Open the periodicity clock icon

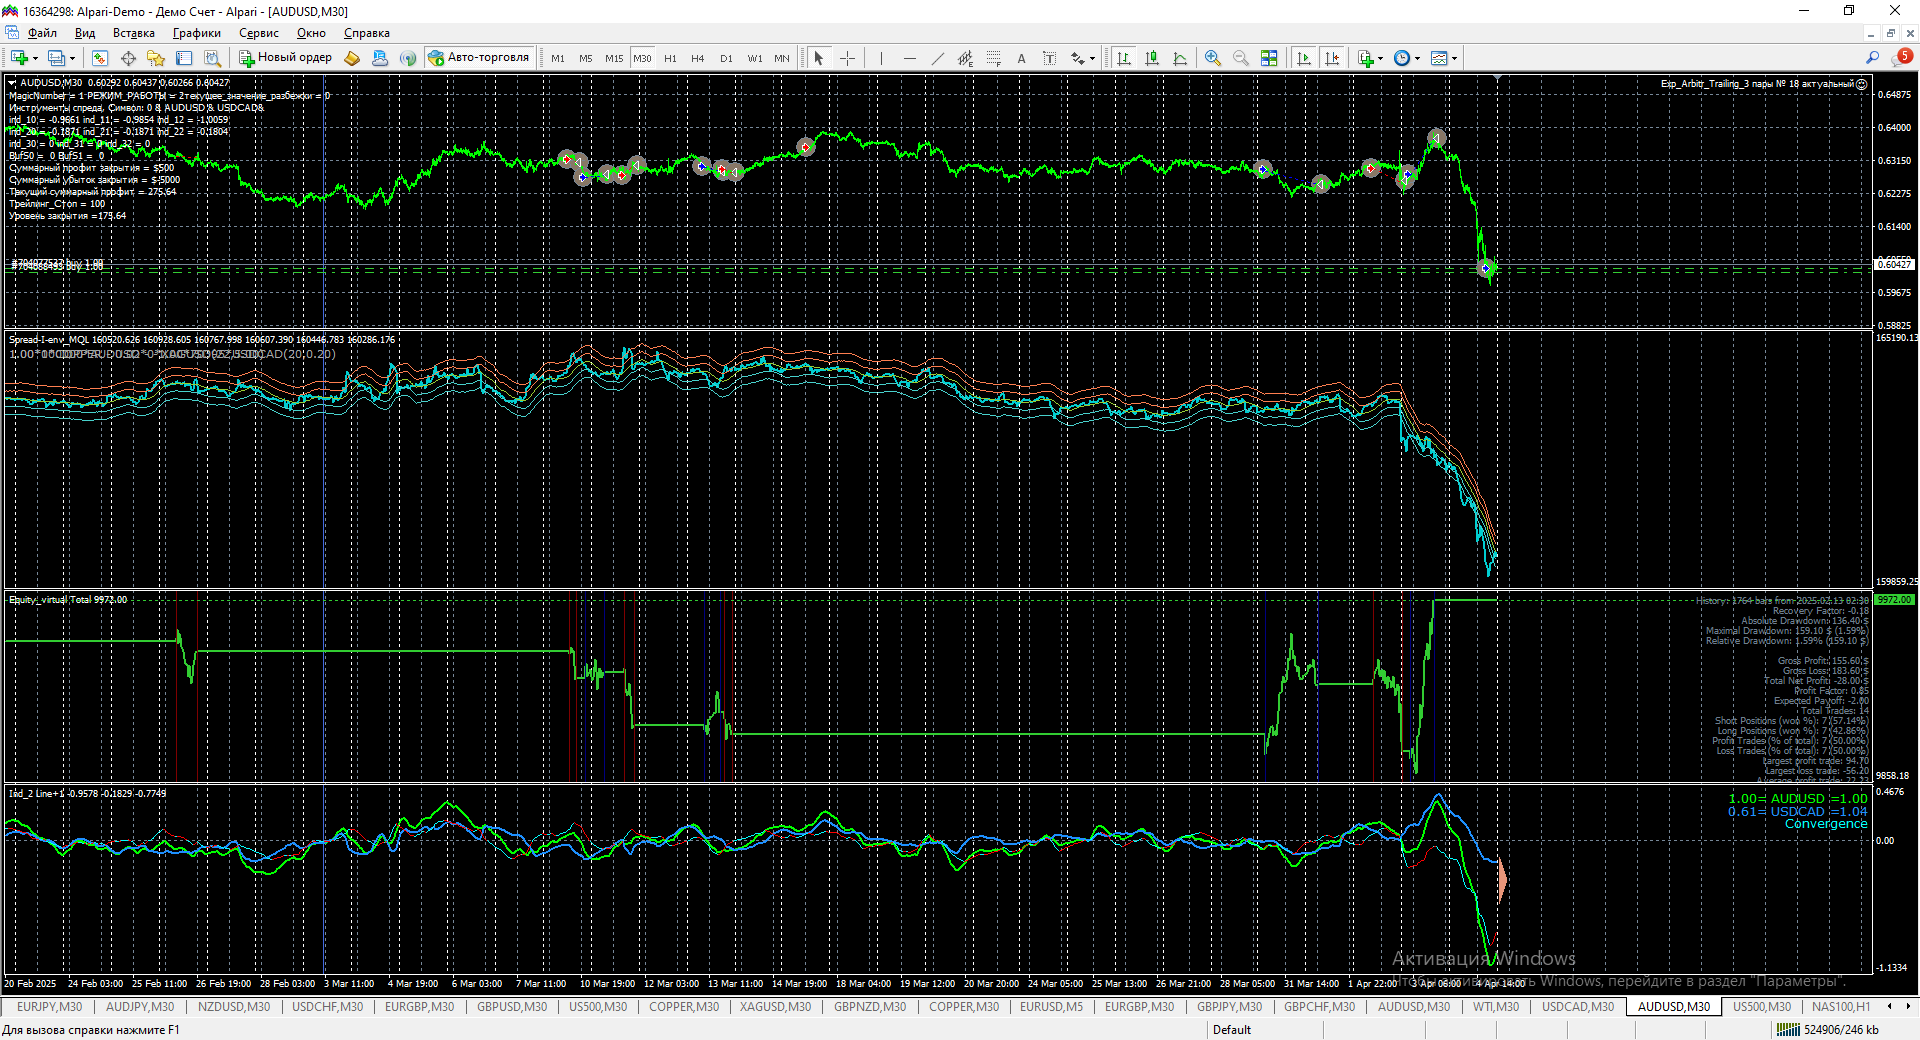click(x=1402, y=58)
